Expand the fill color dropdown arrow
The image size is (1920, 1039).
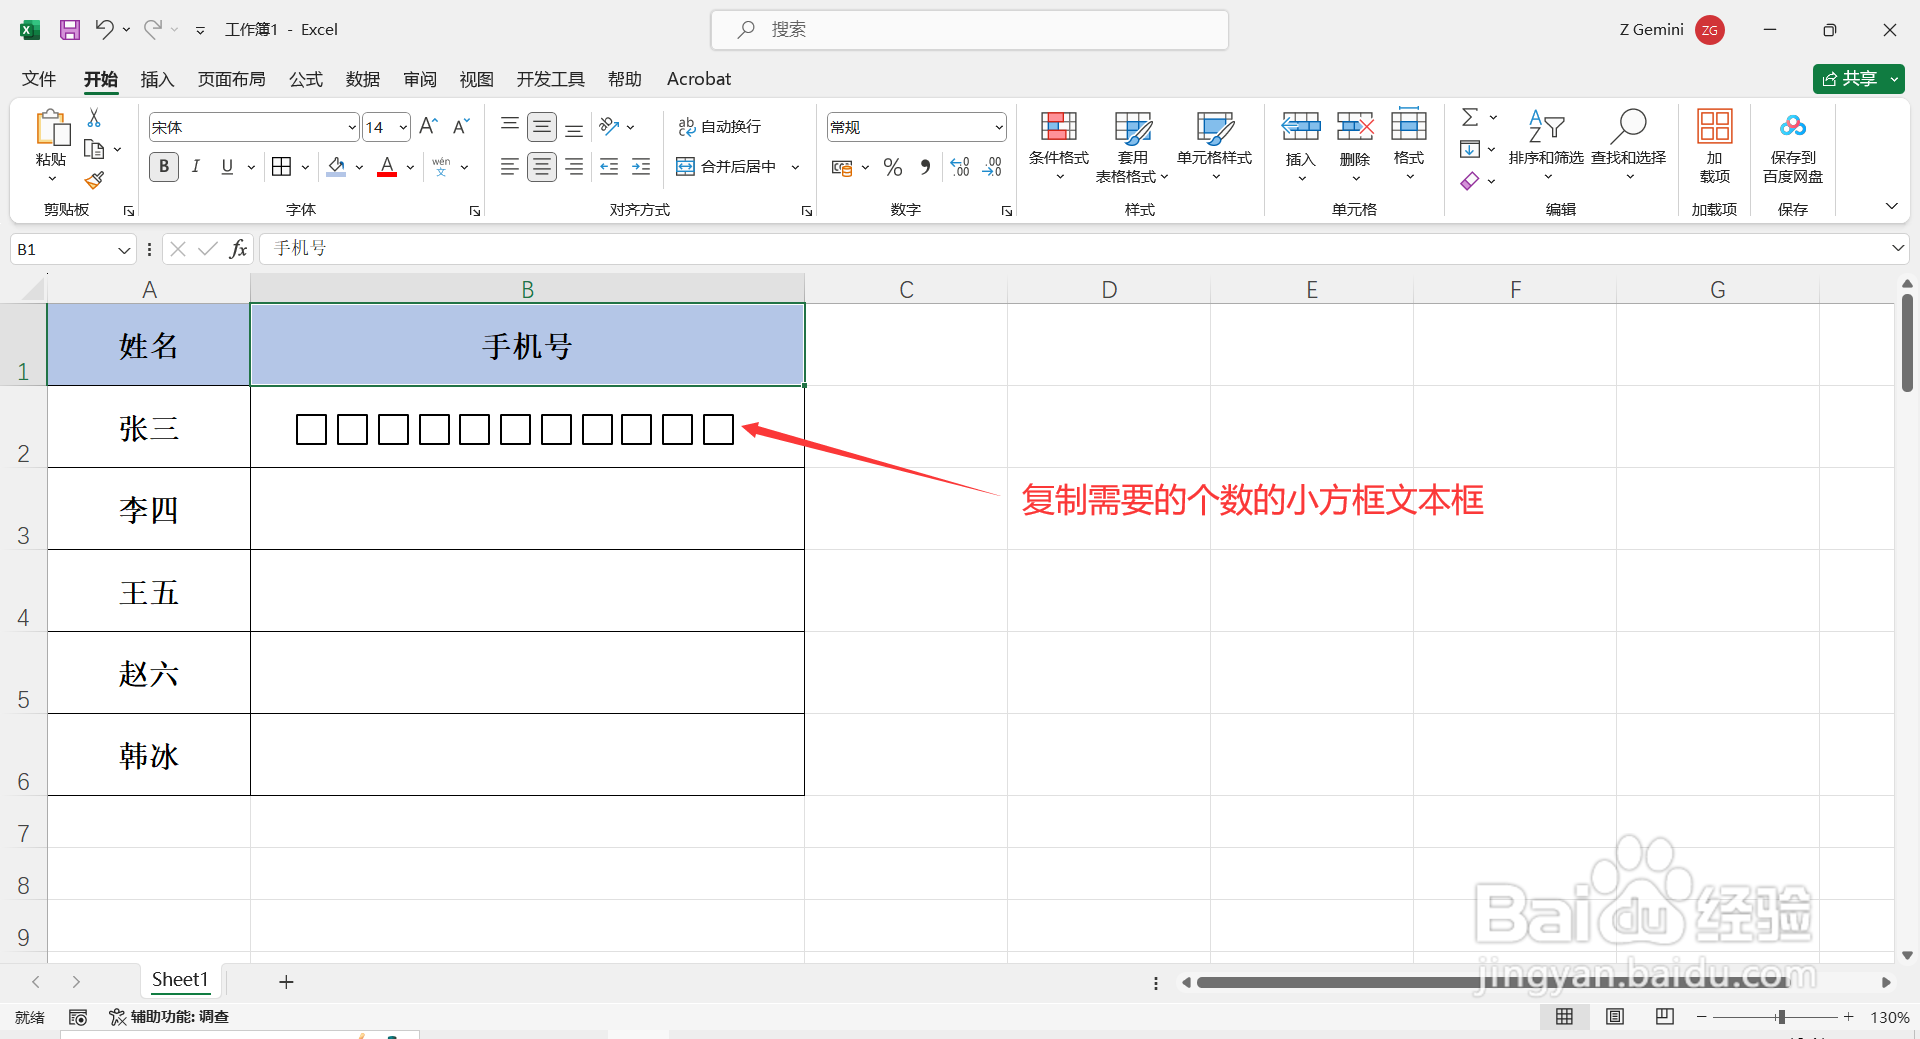[358, 166]
